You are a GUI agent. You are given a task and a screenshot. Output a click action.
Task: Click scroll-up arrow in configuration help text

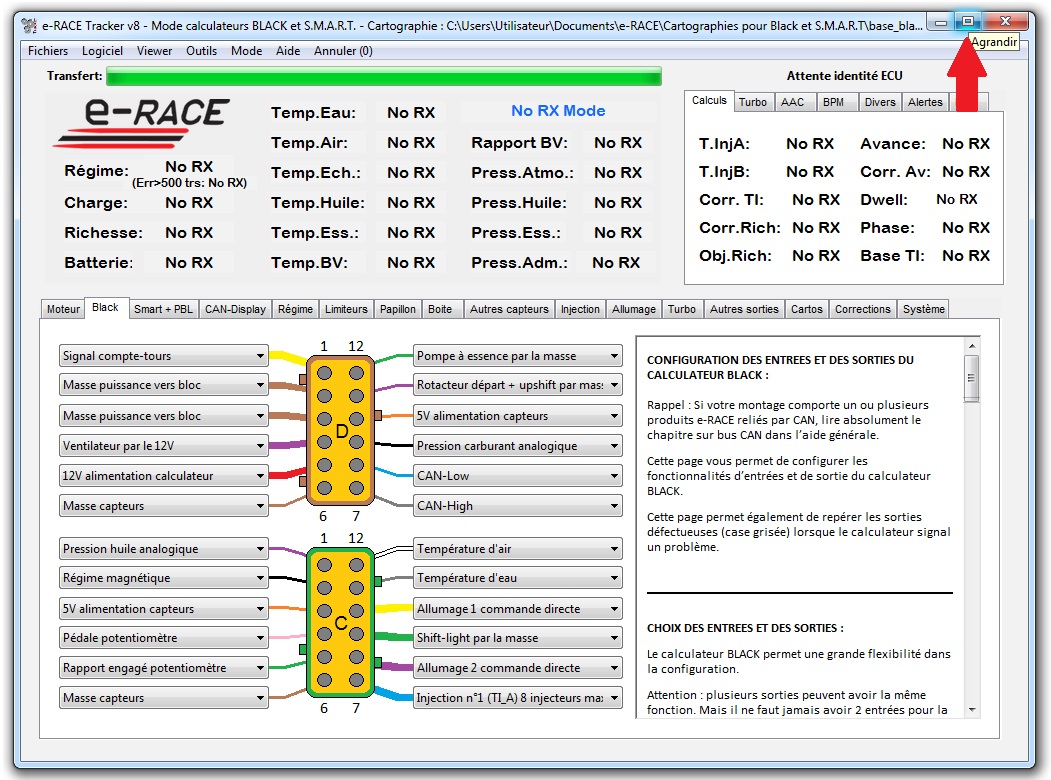971,345
